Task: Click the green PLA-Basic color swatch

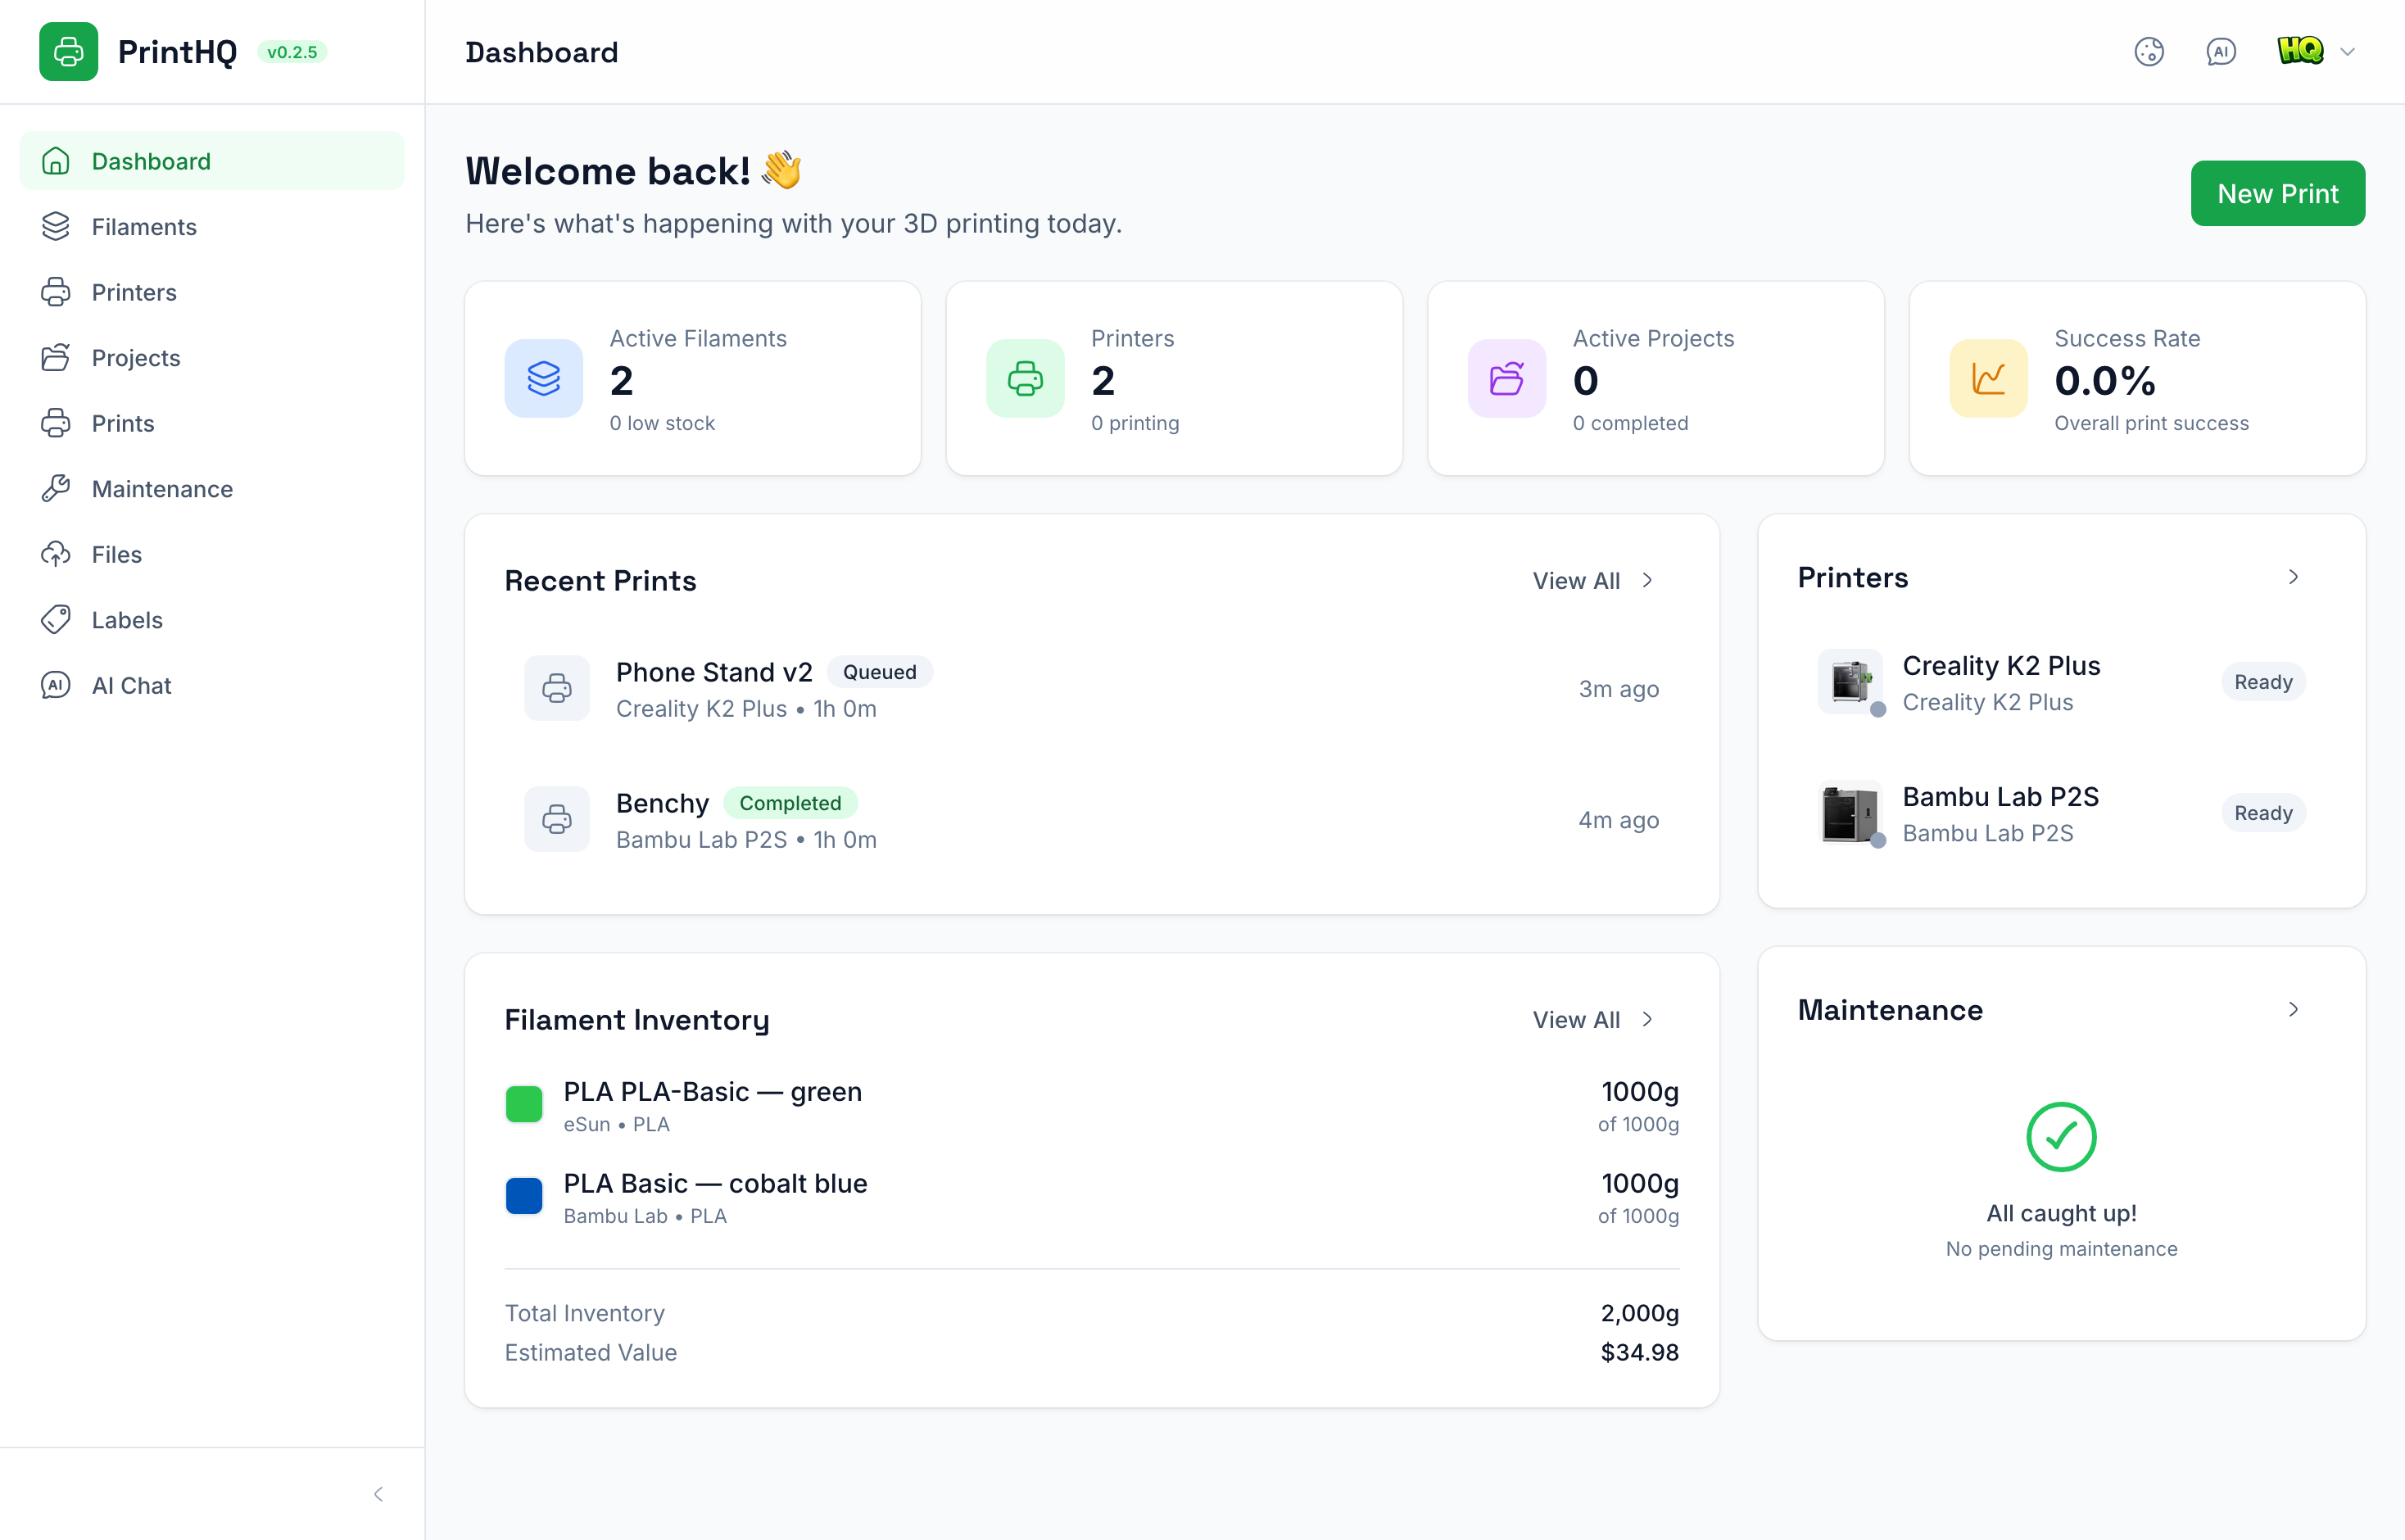Action: [524, 1104]
